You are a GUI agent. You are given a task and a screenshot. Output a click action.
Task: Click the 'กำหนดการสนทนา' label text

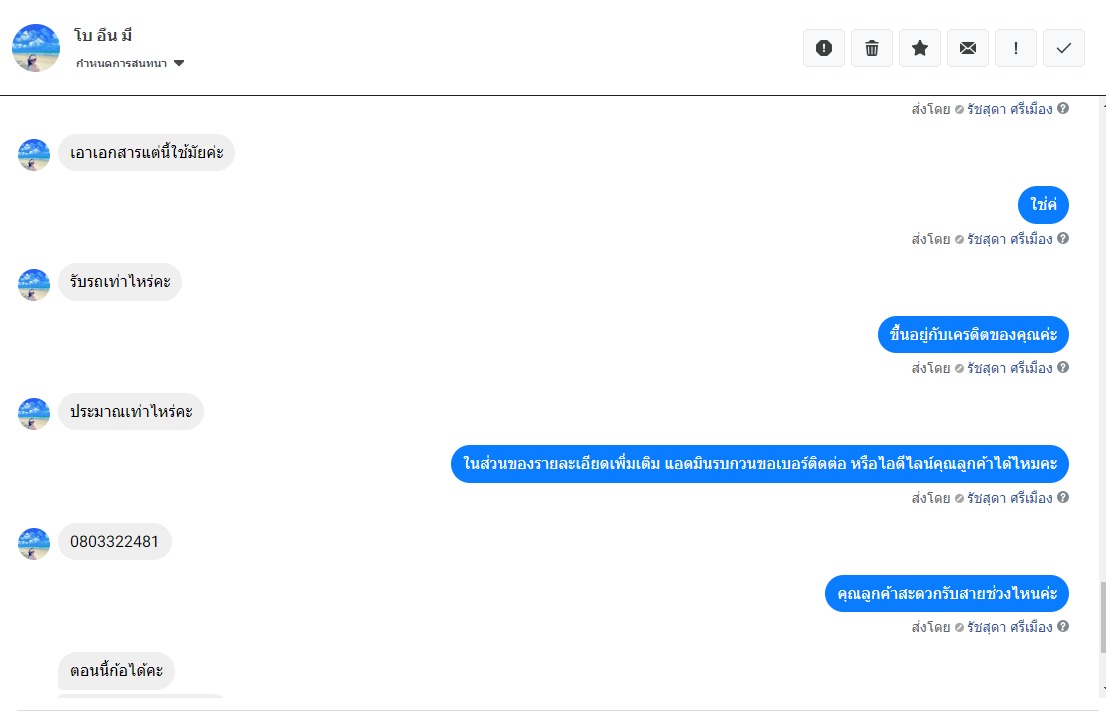pyautogui.click(x=121, y=63)
